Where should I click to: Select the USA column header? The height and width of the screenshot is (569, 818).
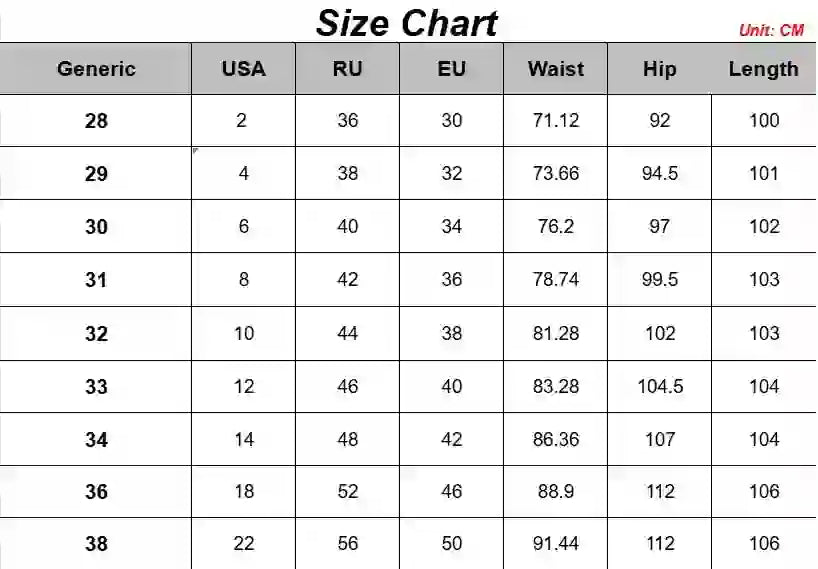pos(244,69)
